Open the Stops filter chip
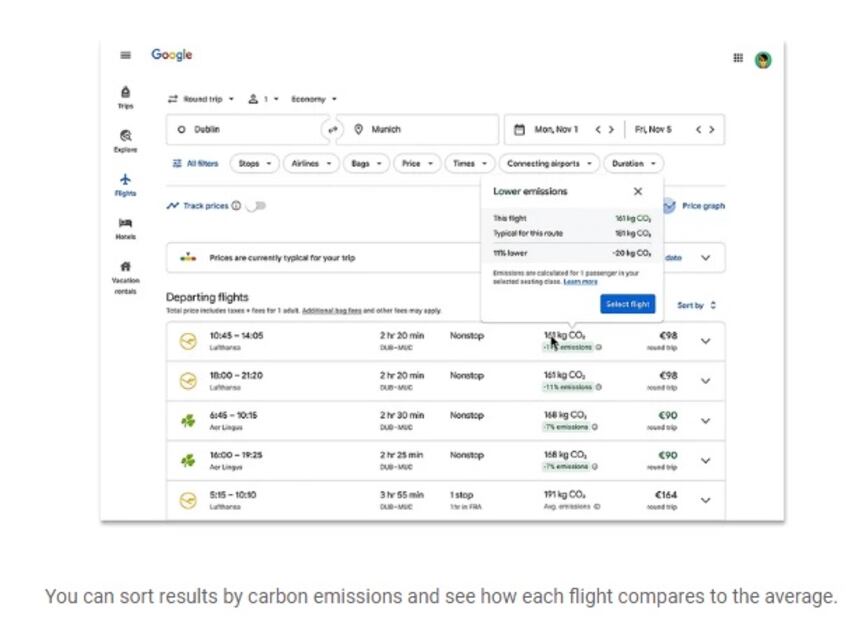855x620 pixels. 254,163
